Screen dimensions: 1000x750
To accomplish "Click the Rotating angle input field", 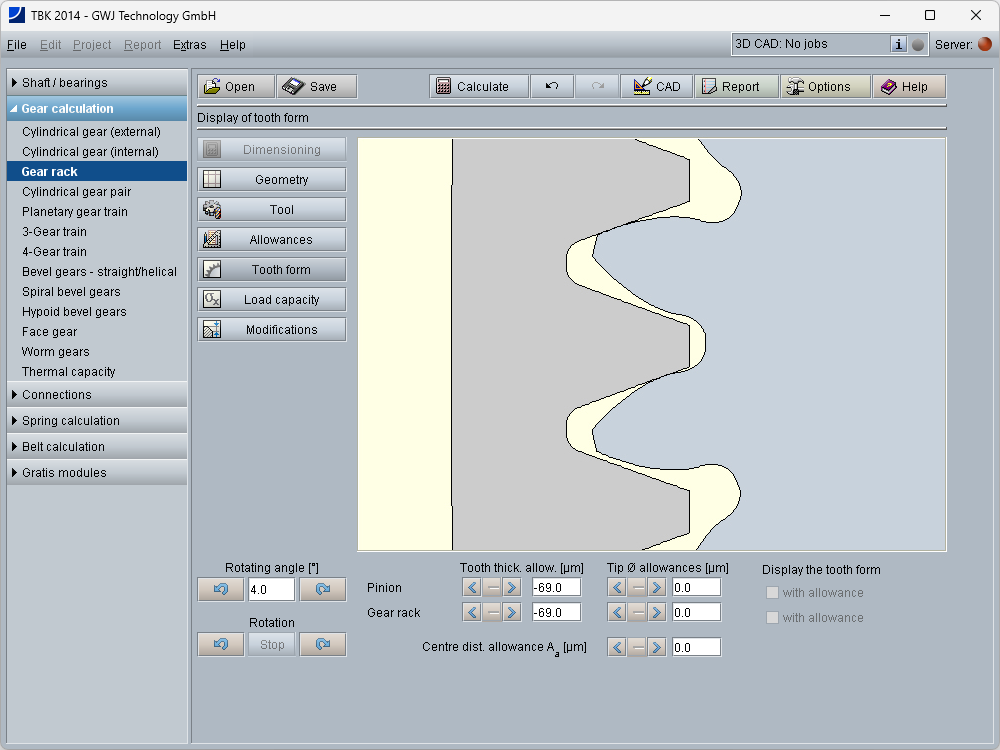I will coord(271,590).
